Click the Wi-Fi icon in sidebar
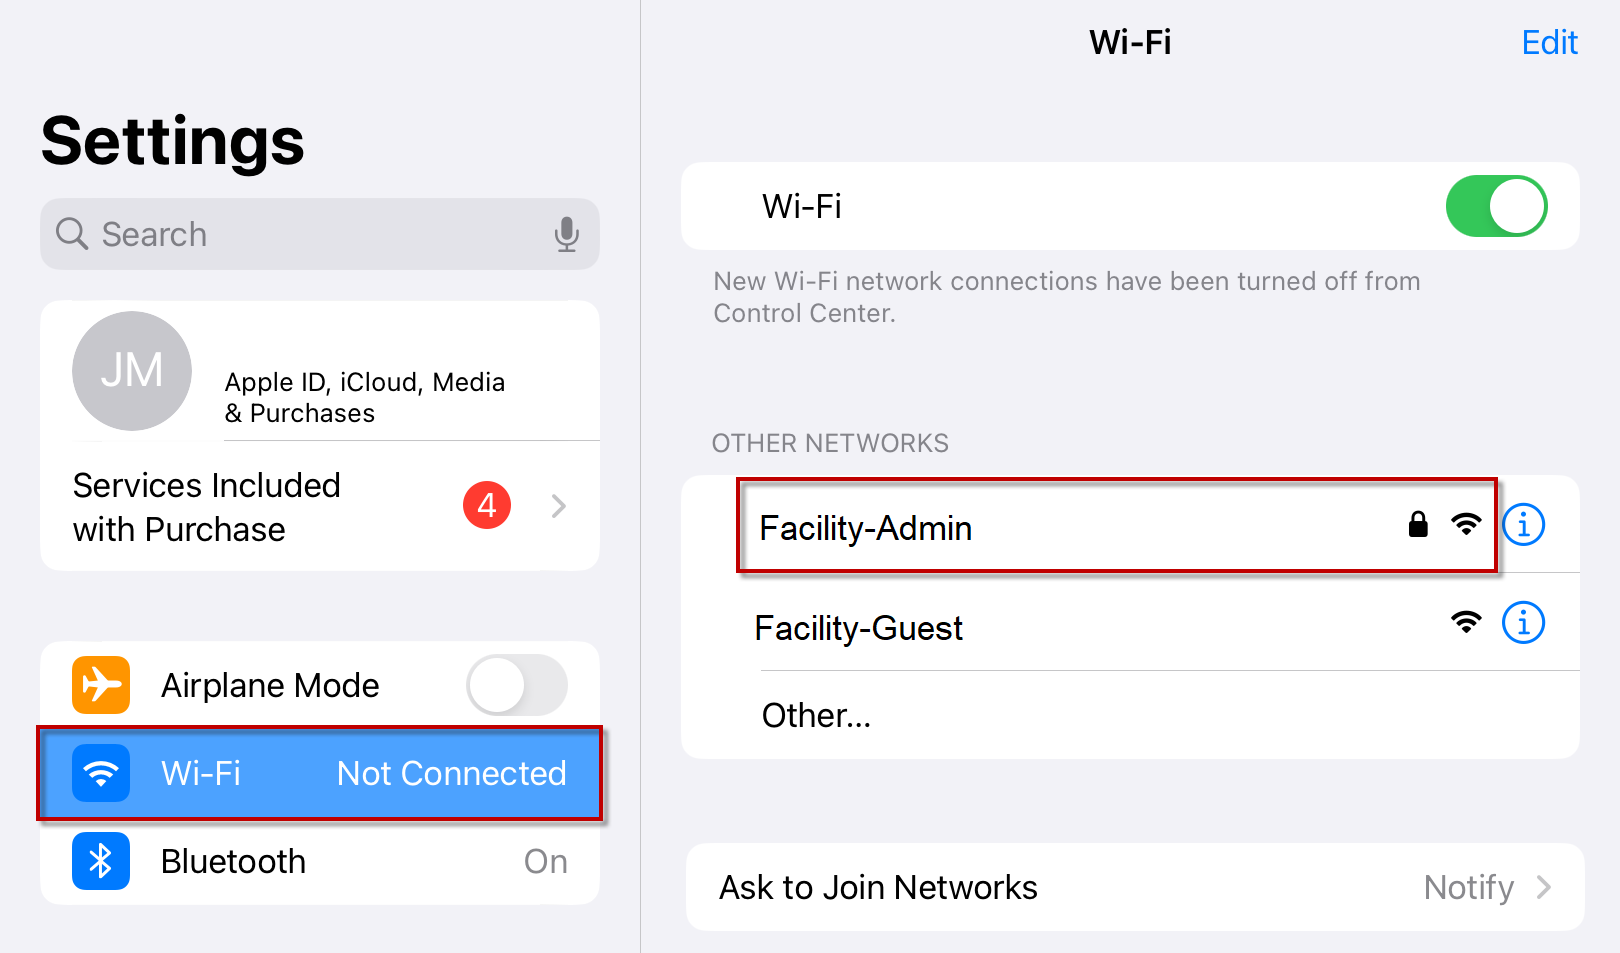This screenshot has height=953, width=1620. tap(101, 773)
